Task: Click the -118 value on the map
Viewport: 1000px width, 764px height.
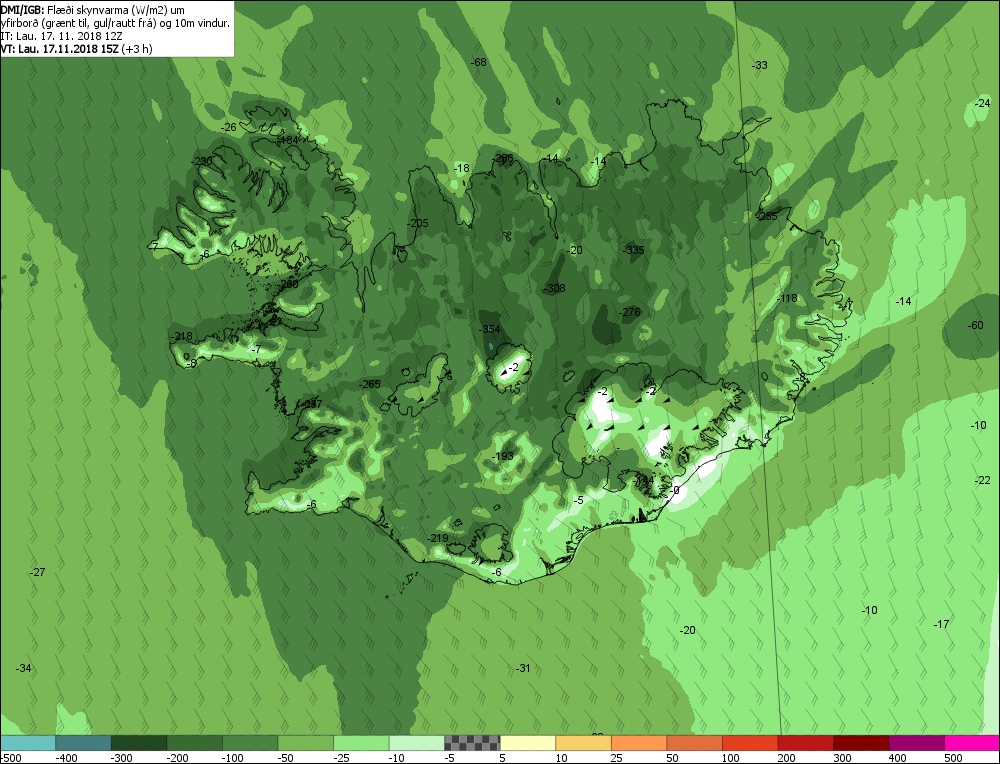Action: coord(788,298)
